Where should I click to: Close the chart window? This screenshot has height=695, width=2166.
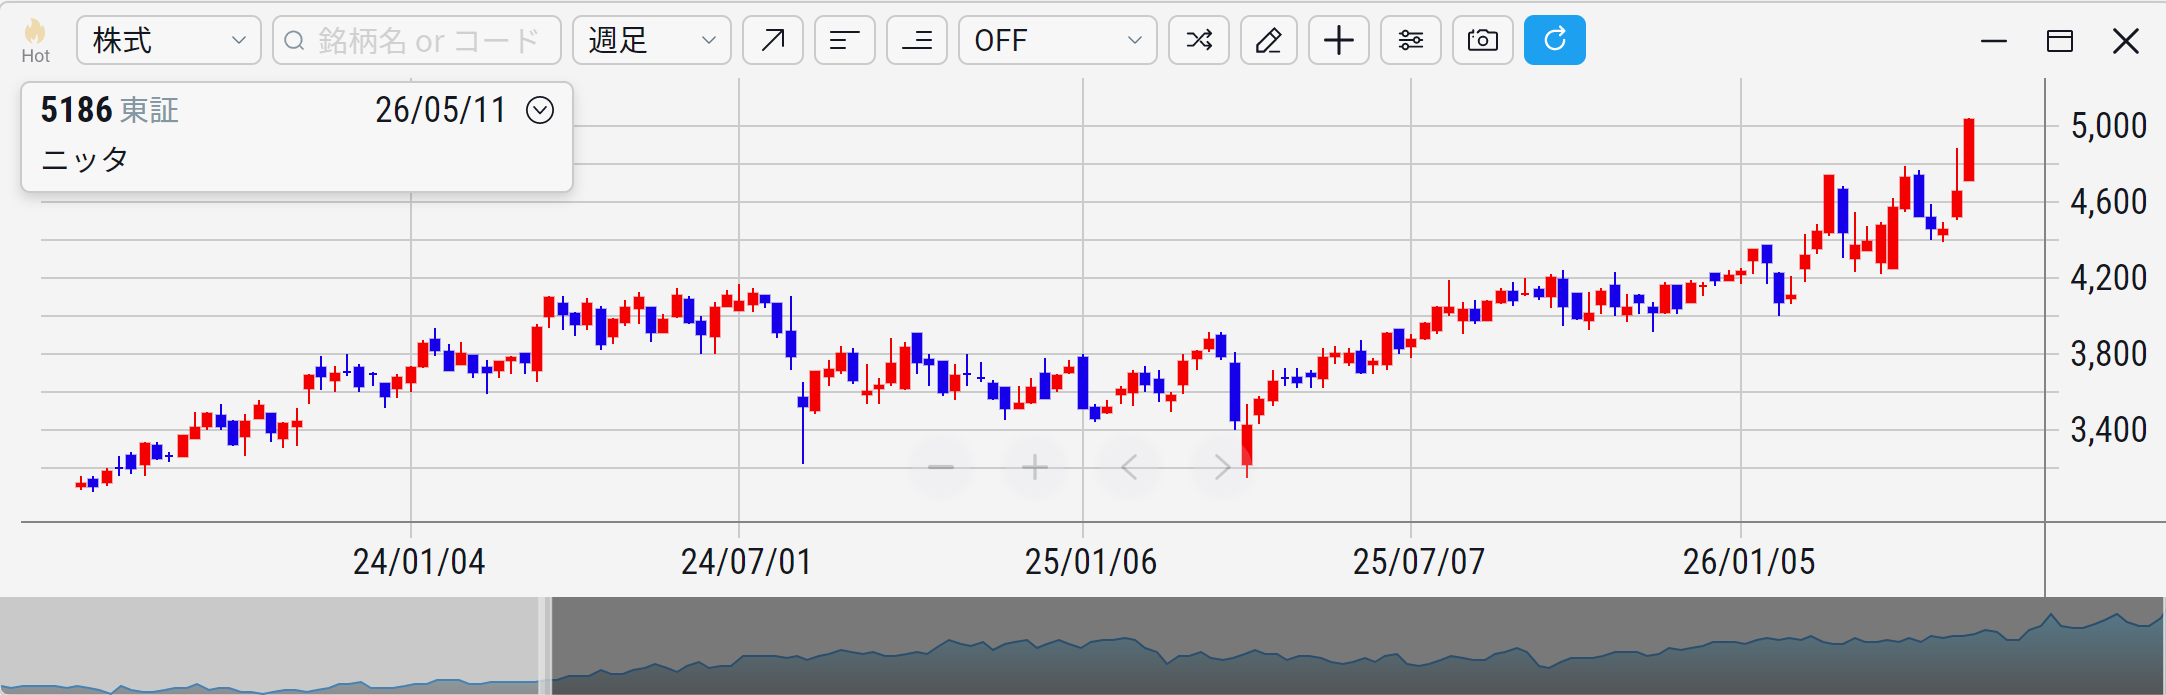(2126, 41)
